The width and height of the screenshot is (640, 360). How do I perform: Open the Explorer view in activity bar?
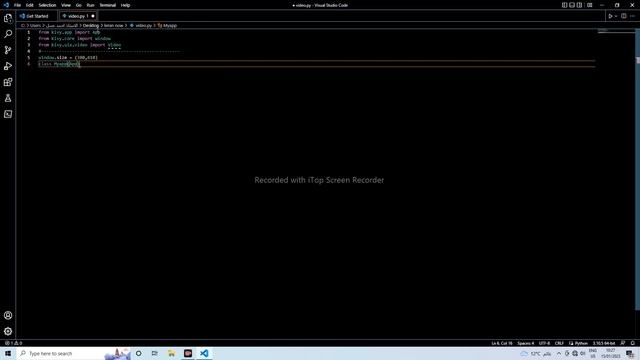coord(8,18)
